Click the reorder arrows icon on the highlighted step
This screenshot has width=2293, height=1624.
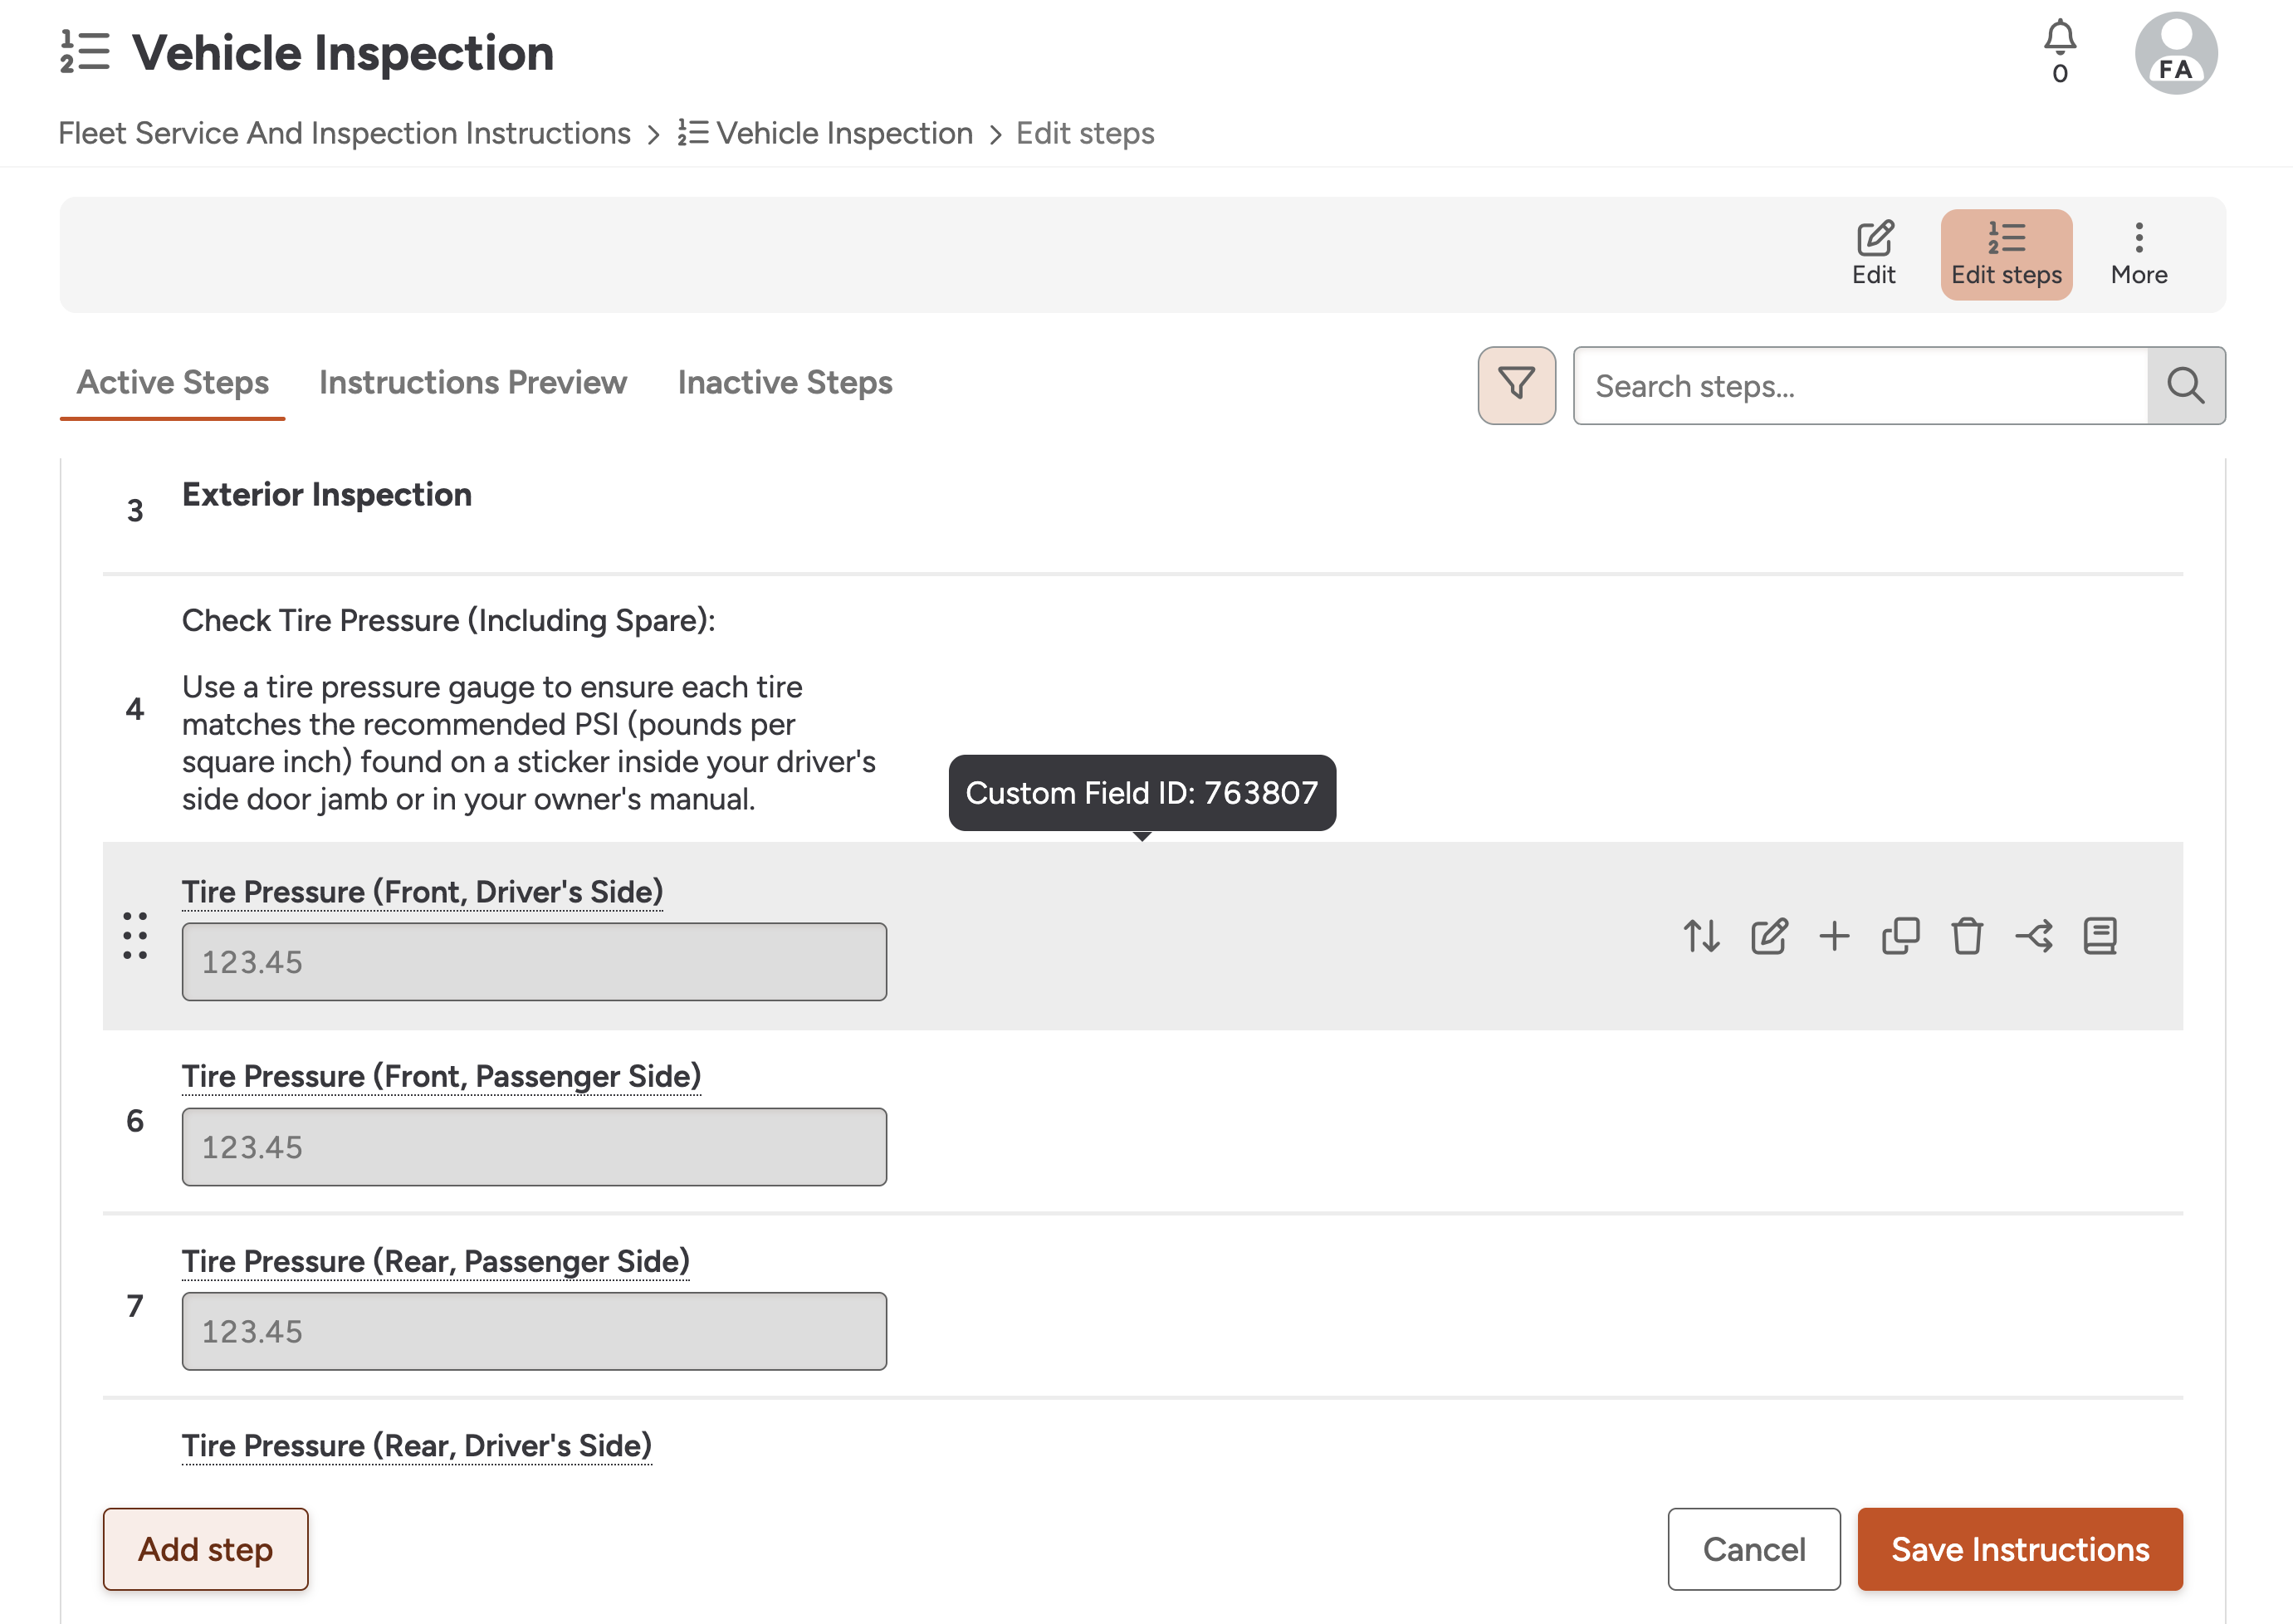[x=1701, y=936]
